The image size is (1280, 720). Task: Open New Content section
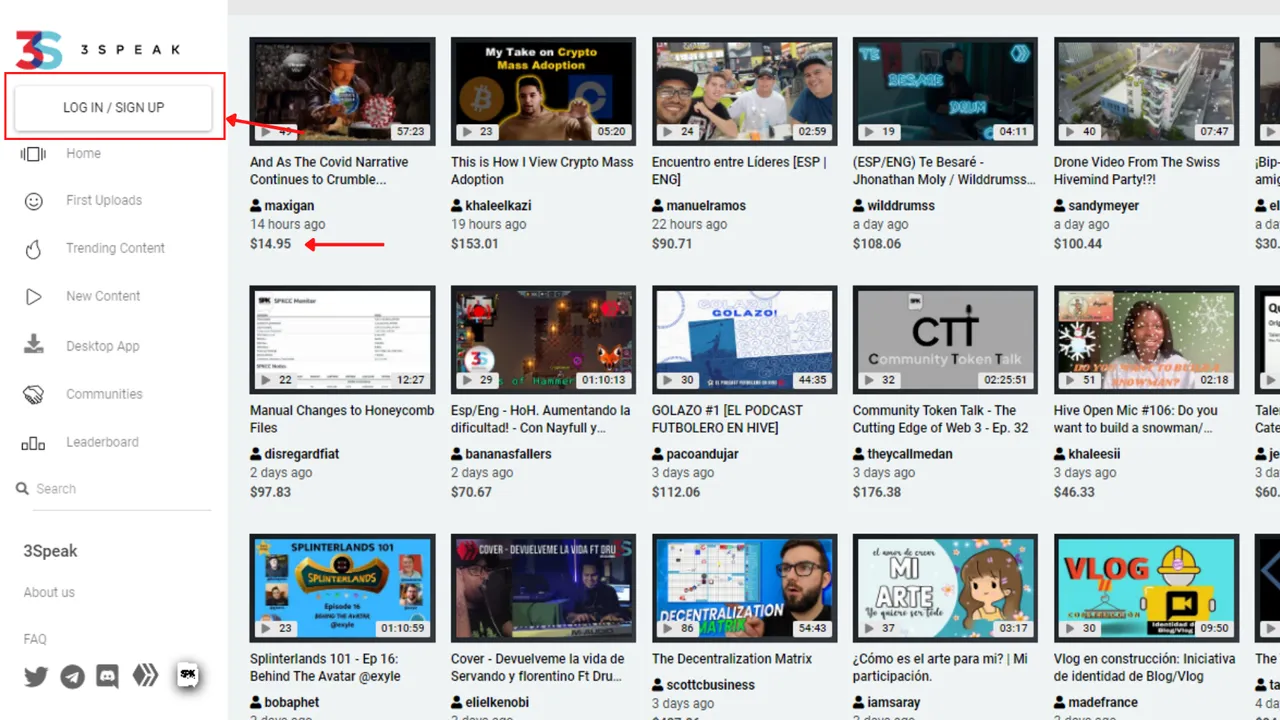point(103,296)
